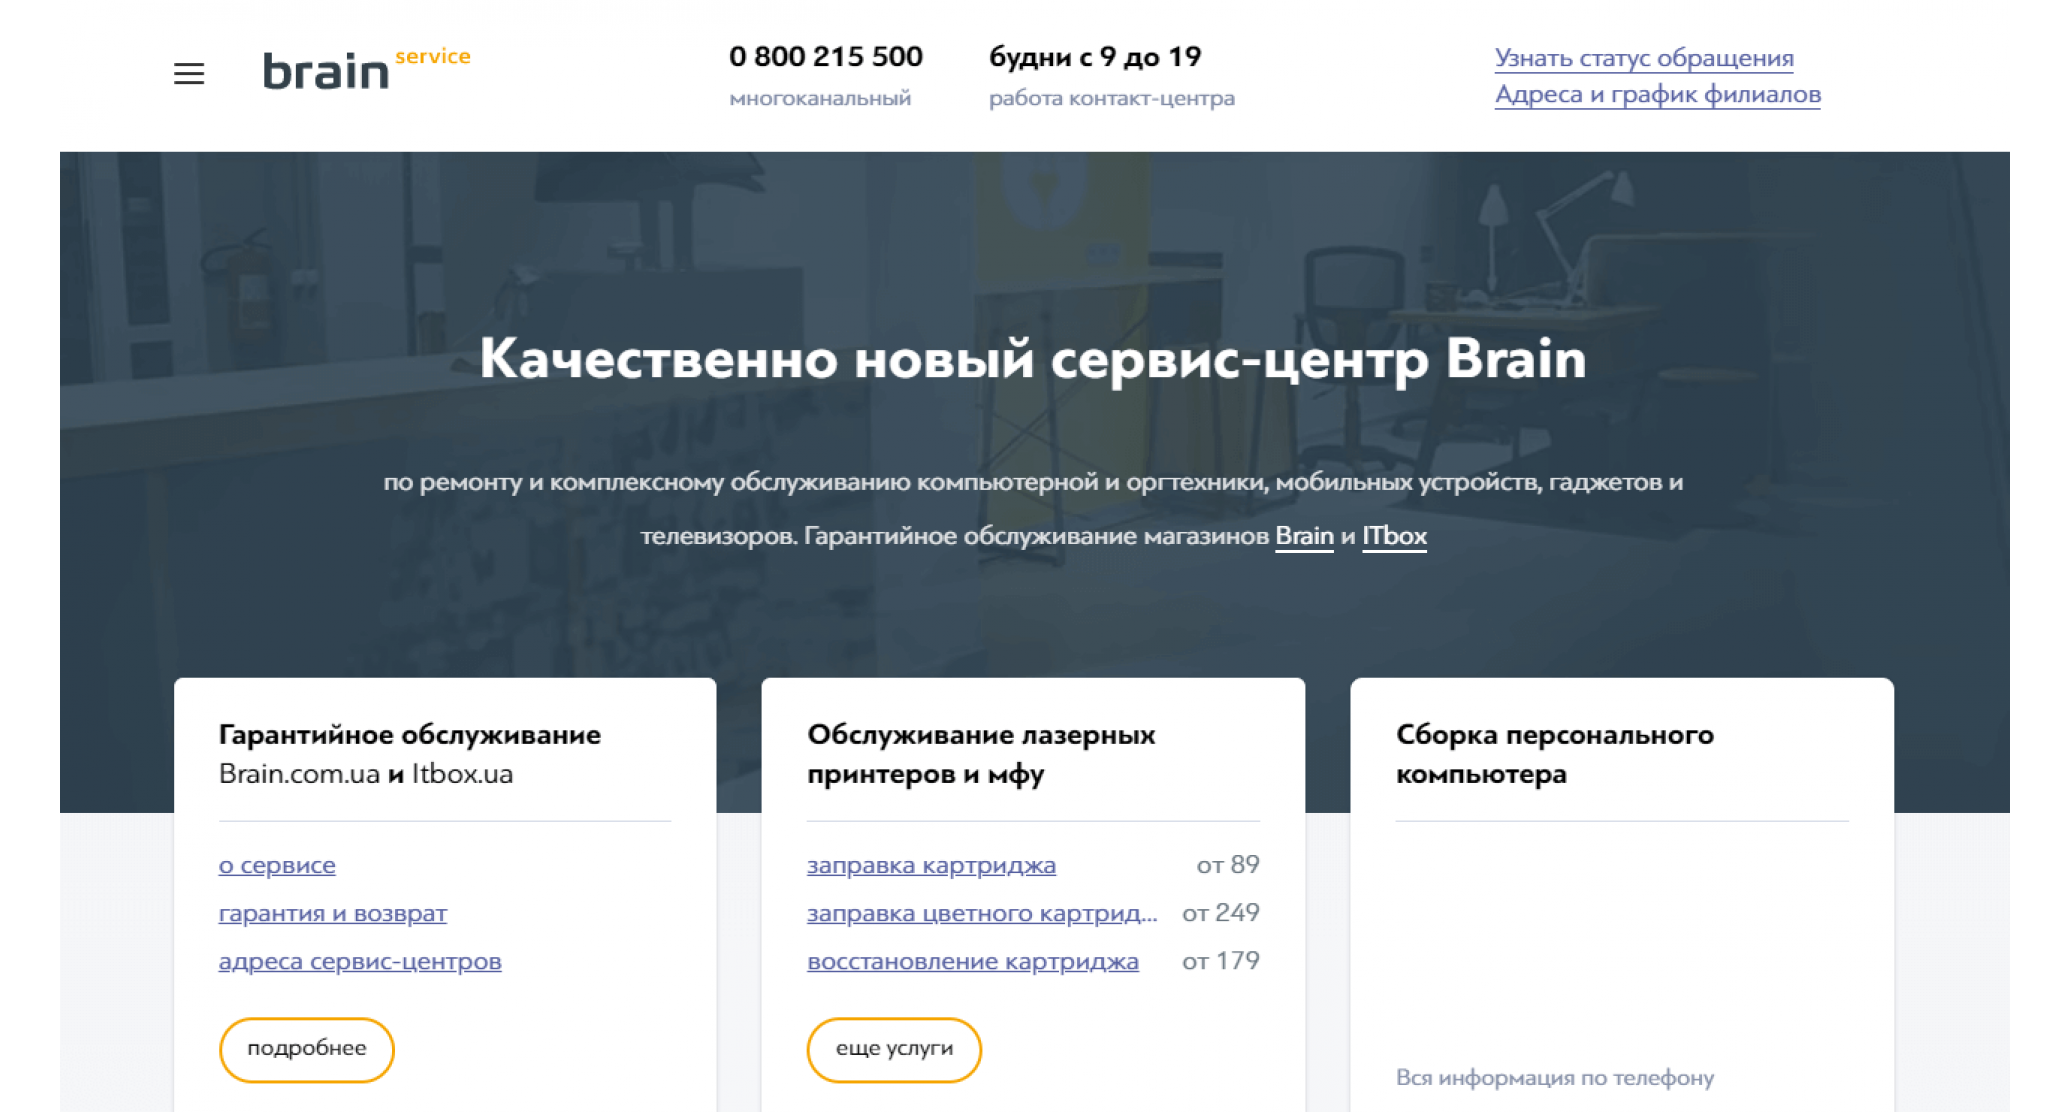The height and width of the screenshot is (1115, 2070).
Task: Click the price 'от 249'
Action: tap(1221, 913)
